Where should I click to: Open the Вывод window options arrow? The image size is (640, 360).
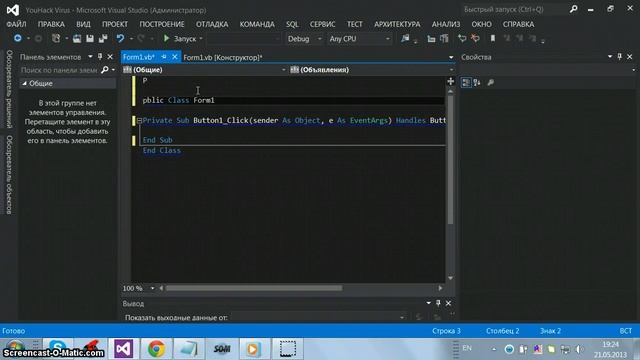(429, 303)
